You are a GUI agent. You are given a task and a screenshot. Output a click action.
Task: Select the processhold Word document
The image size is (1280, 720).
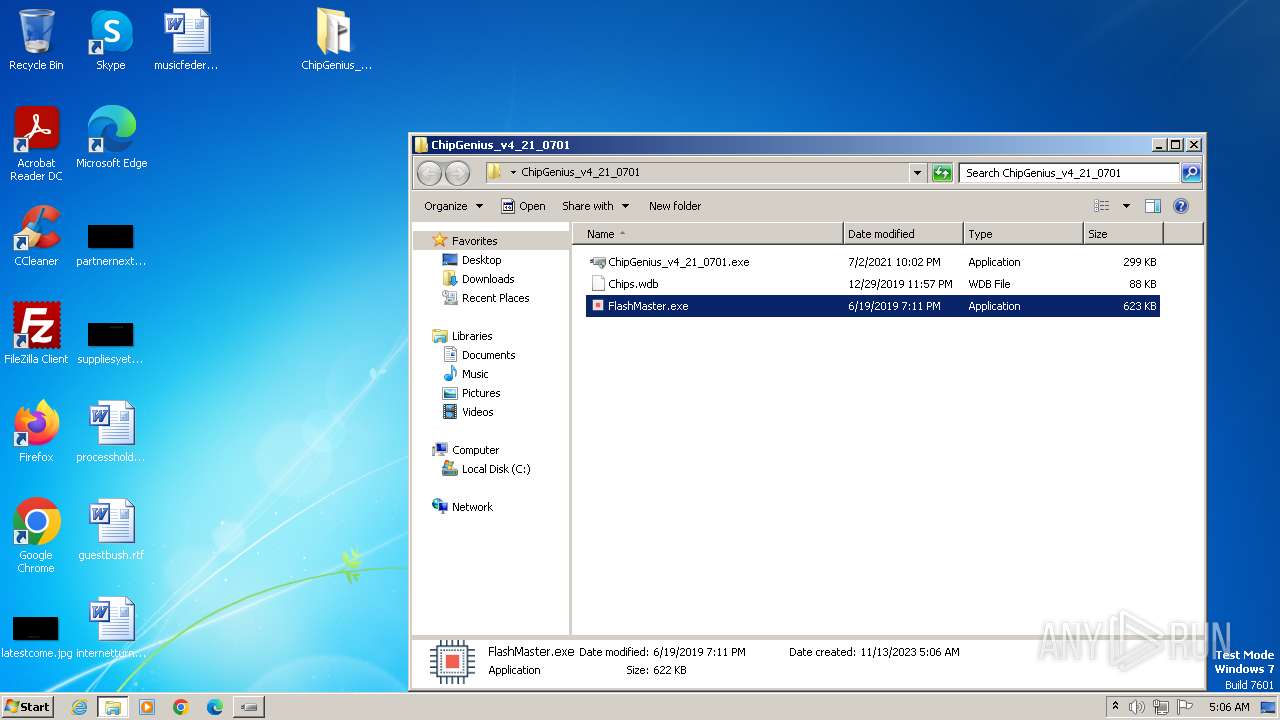coord(111,432)
